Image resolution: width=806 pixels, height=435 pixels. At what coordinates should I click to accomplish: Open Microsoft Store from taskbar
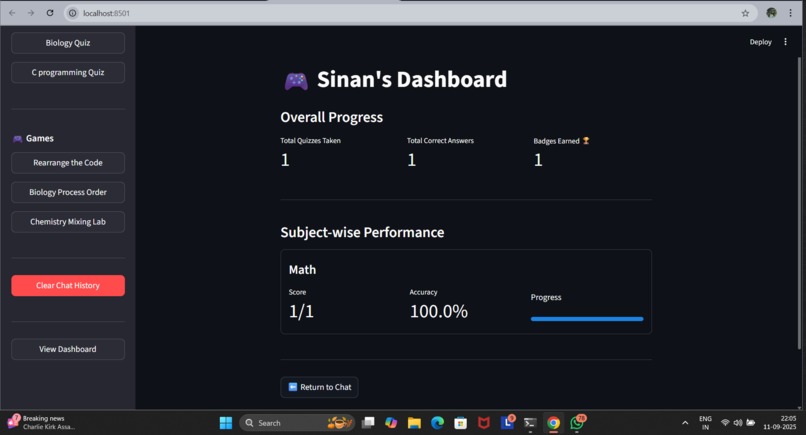pyautogui.click(x=461, y=423)
